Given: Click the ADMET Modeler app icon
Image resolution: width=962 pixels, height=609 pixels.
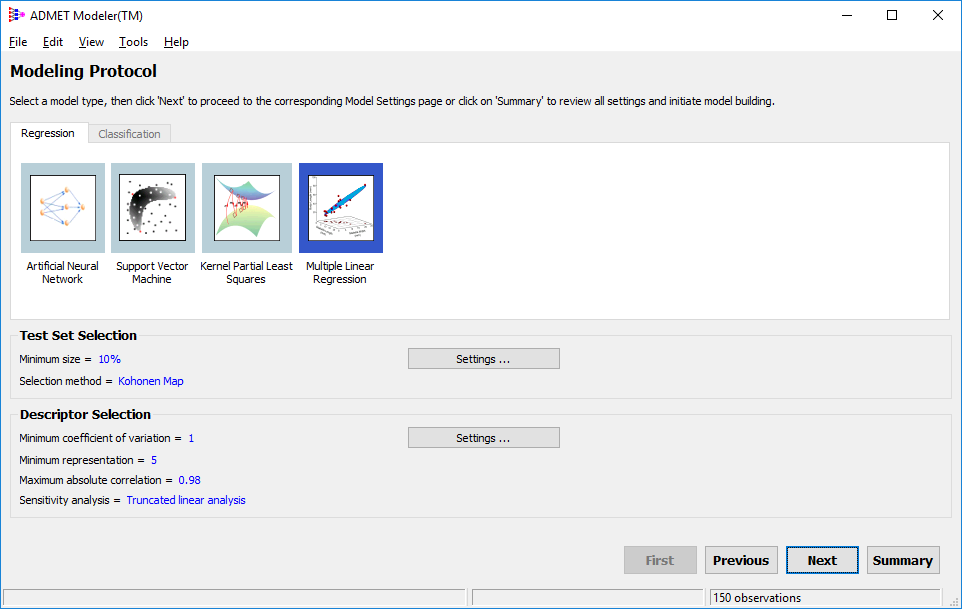Looking at the screenshot, I should point(16,15).
